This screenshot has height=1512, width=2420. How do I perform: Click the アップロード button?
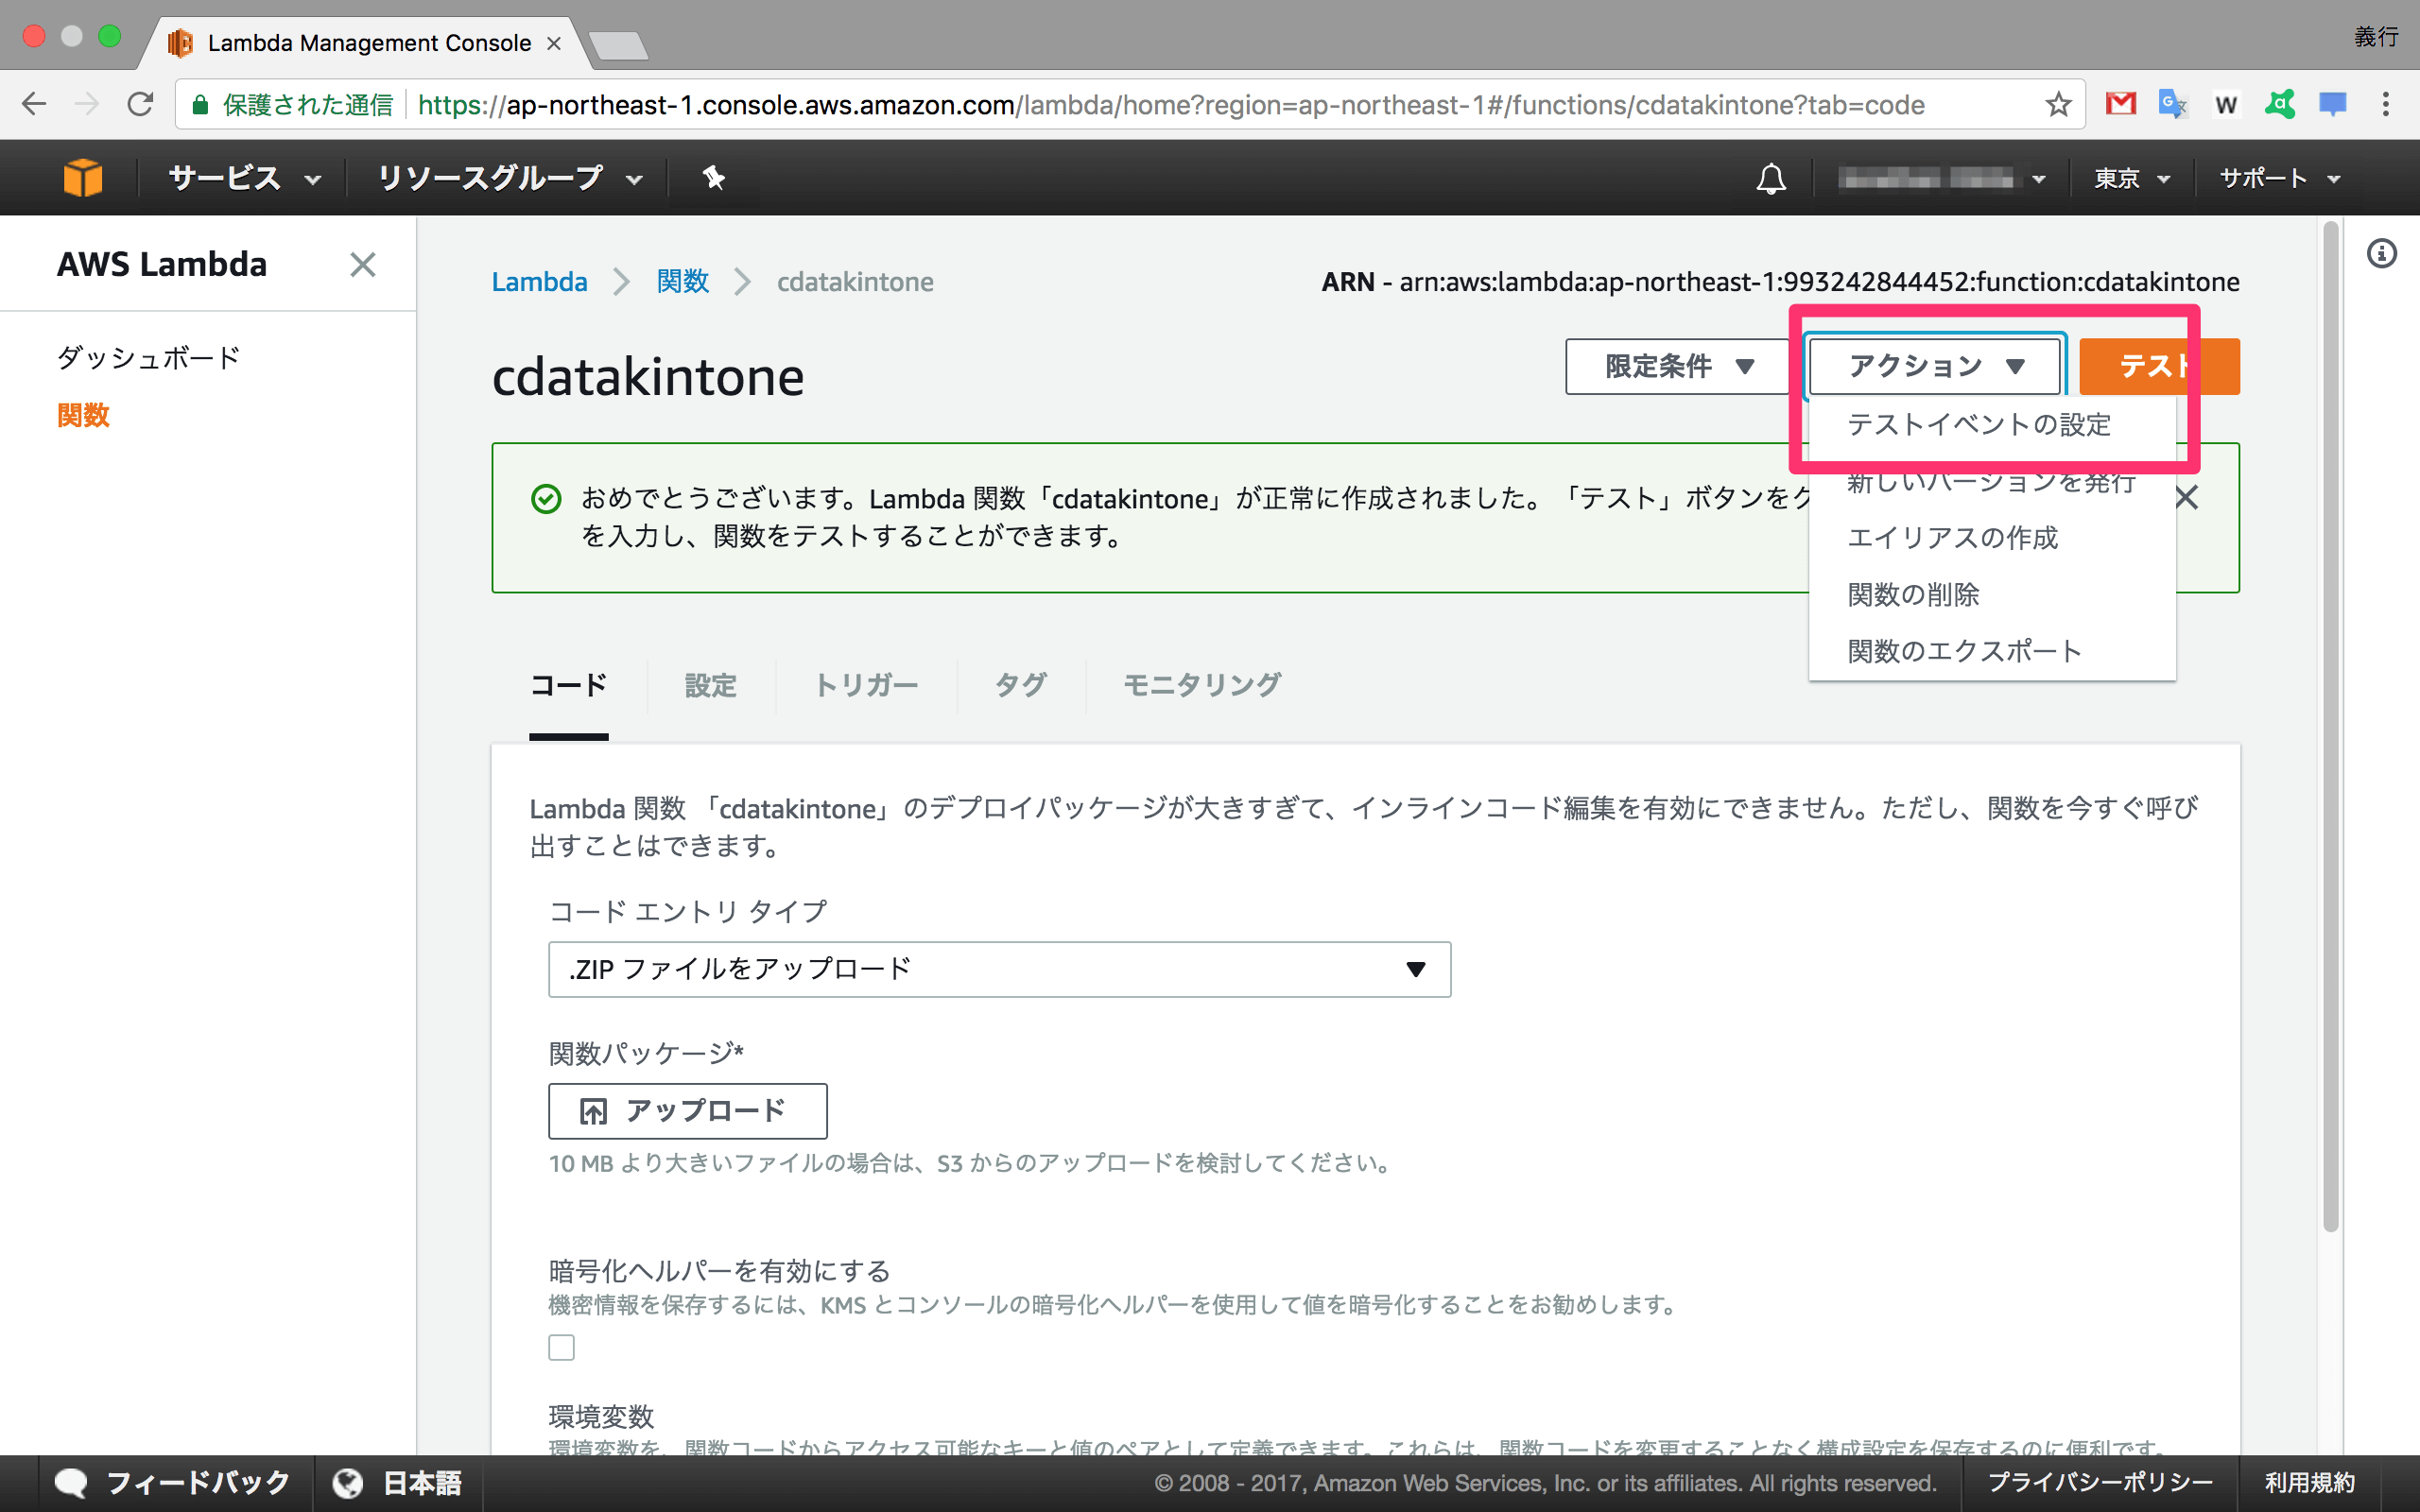687,1111
